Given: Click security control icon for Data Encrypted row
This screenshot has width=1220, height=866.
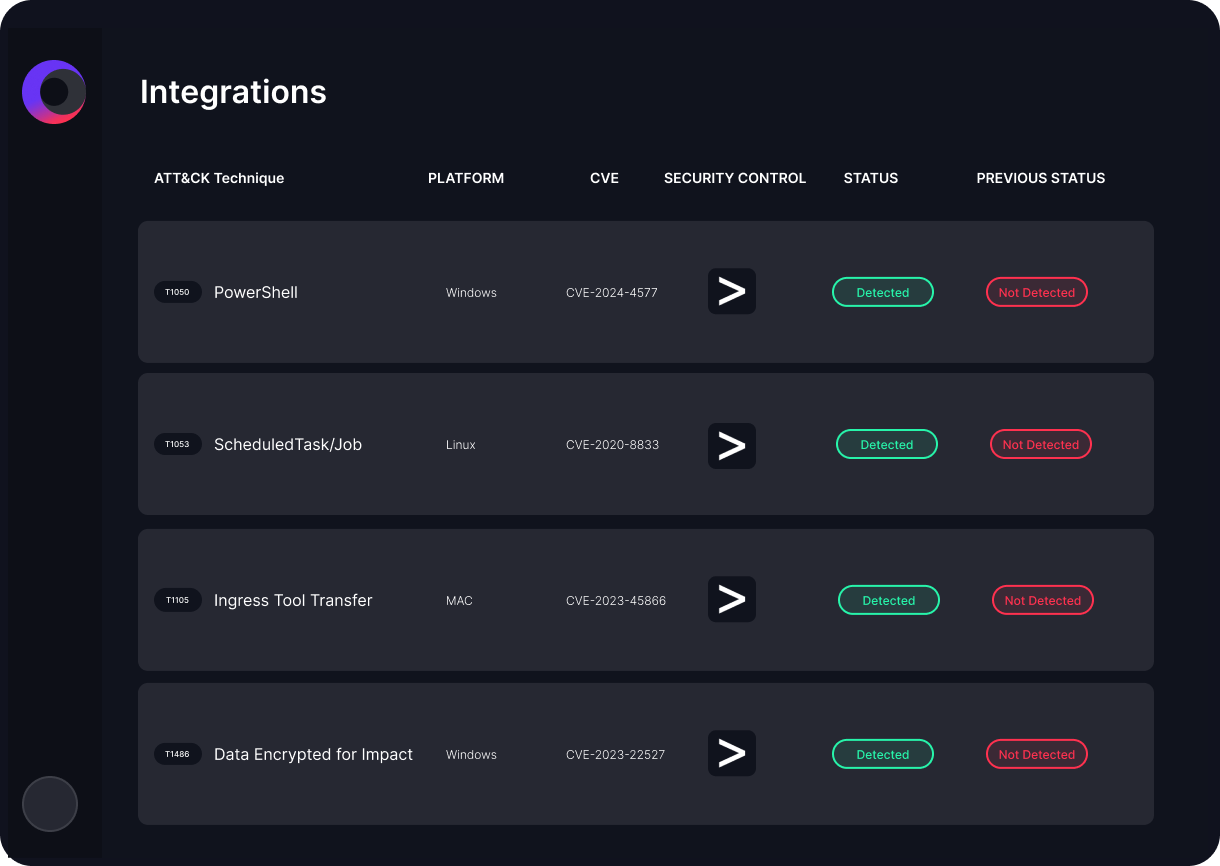Looking at the screenshot, I should pos(732,754).
